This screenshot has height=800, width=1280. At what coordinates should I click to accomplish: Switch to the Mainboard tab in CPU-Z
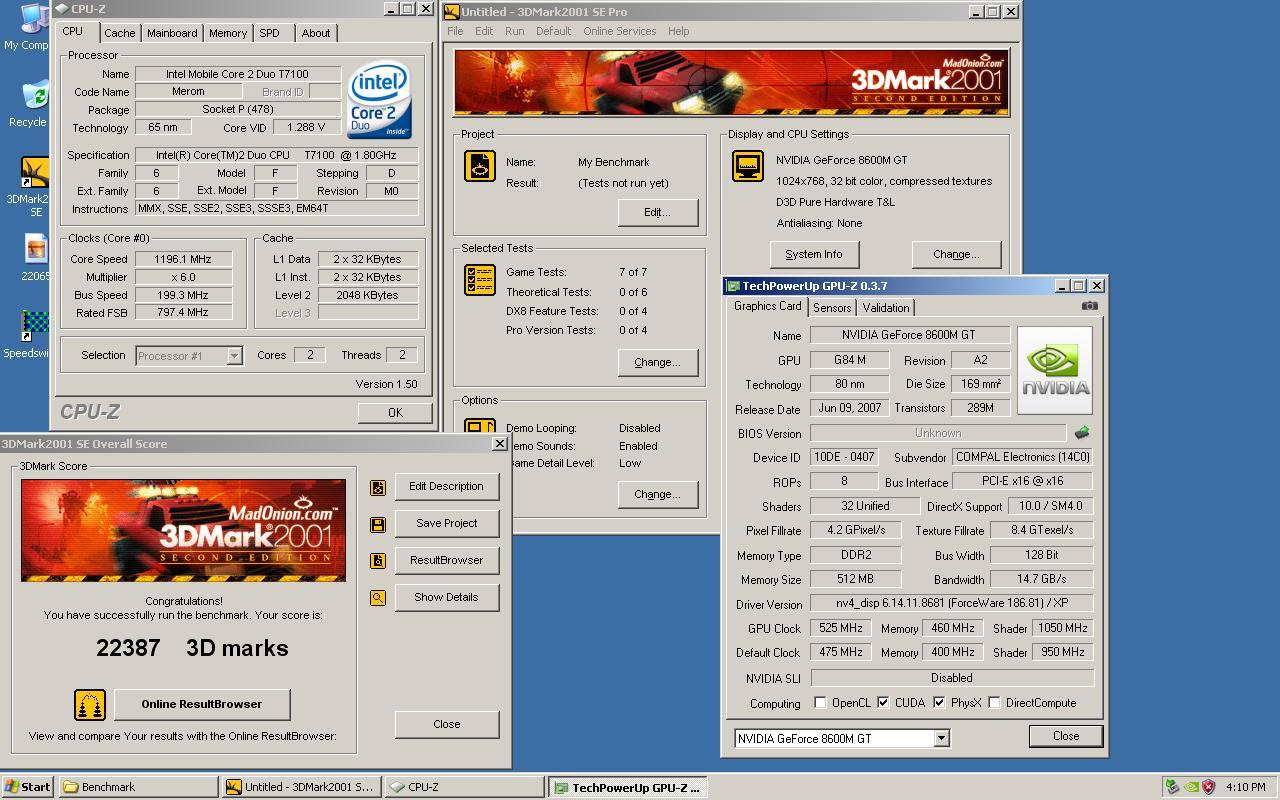(172, 33)
